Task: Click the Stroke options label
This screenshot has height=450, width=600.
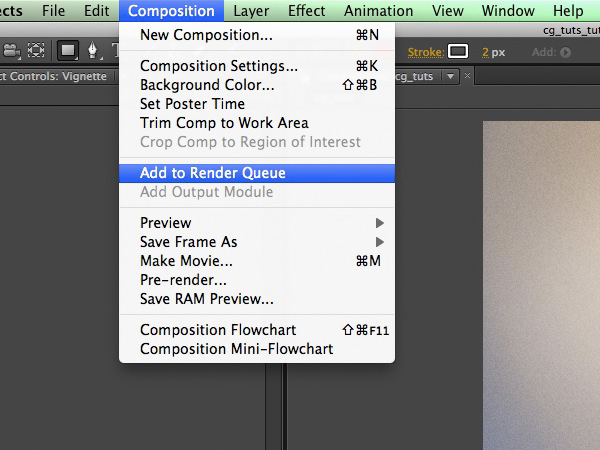Action: tap(426, 52)
